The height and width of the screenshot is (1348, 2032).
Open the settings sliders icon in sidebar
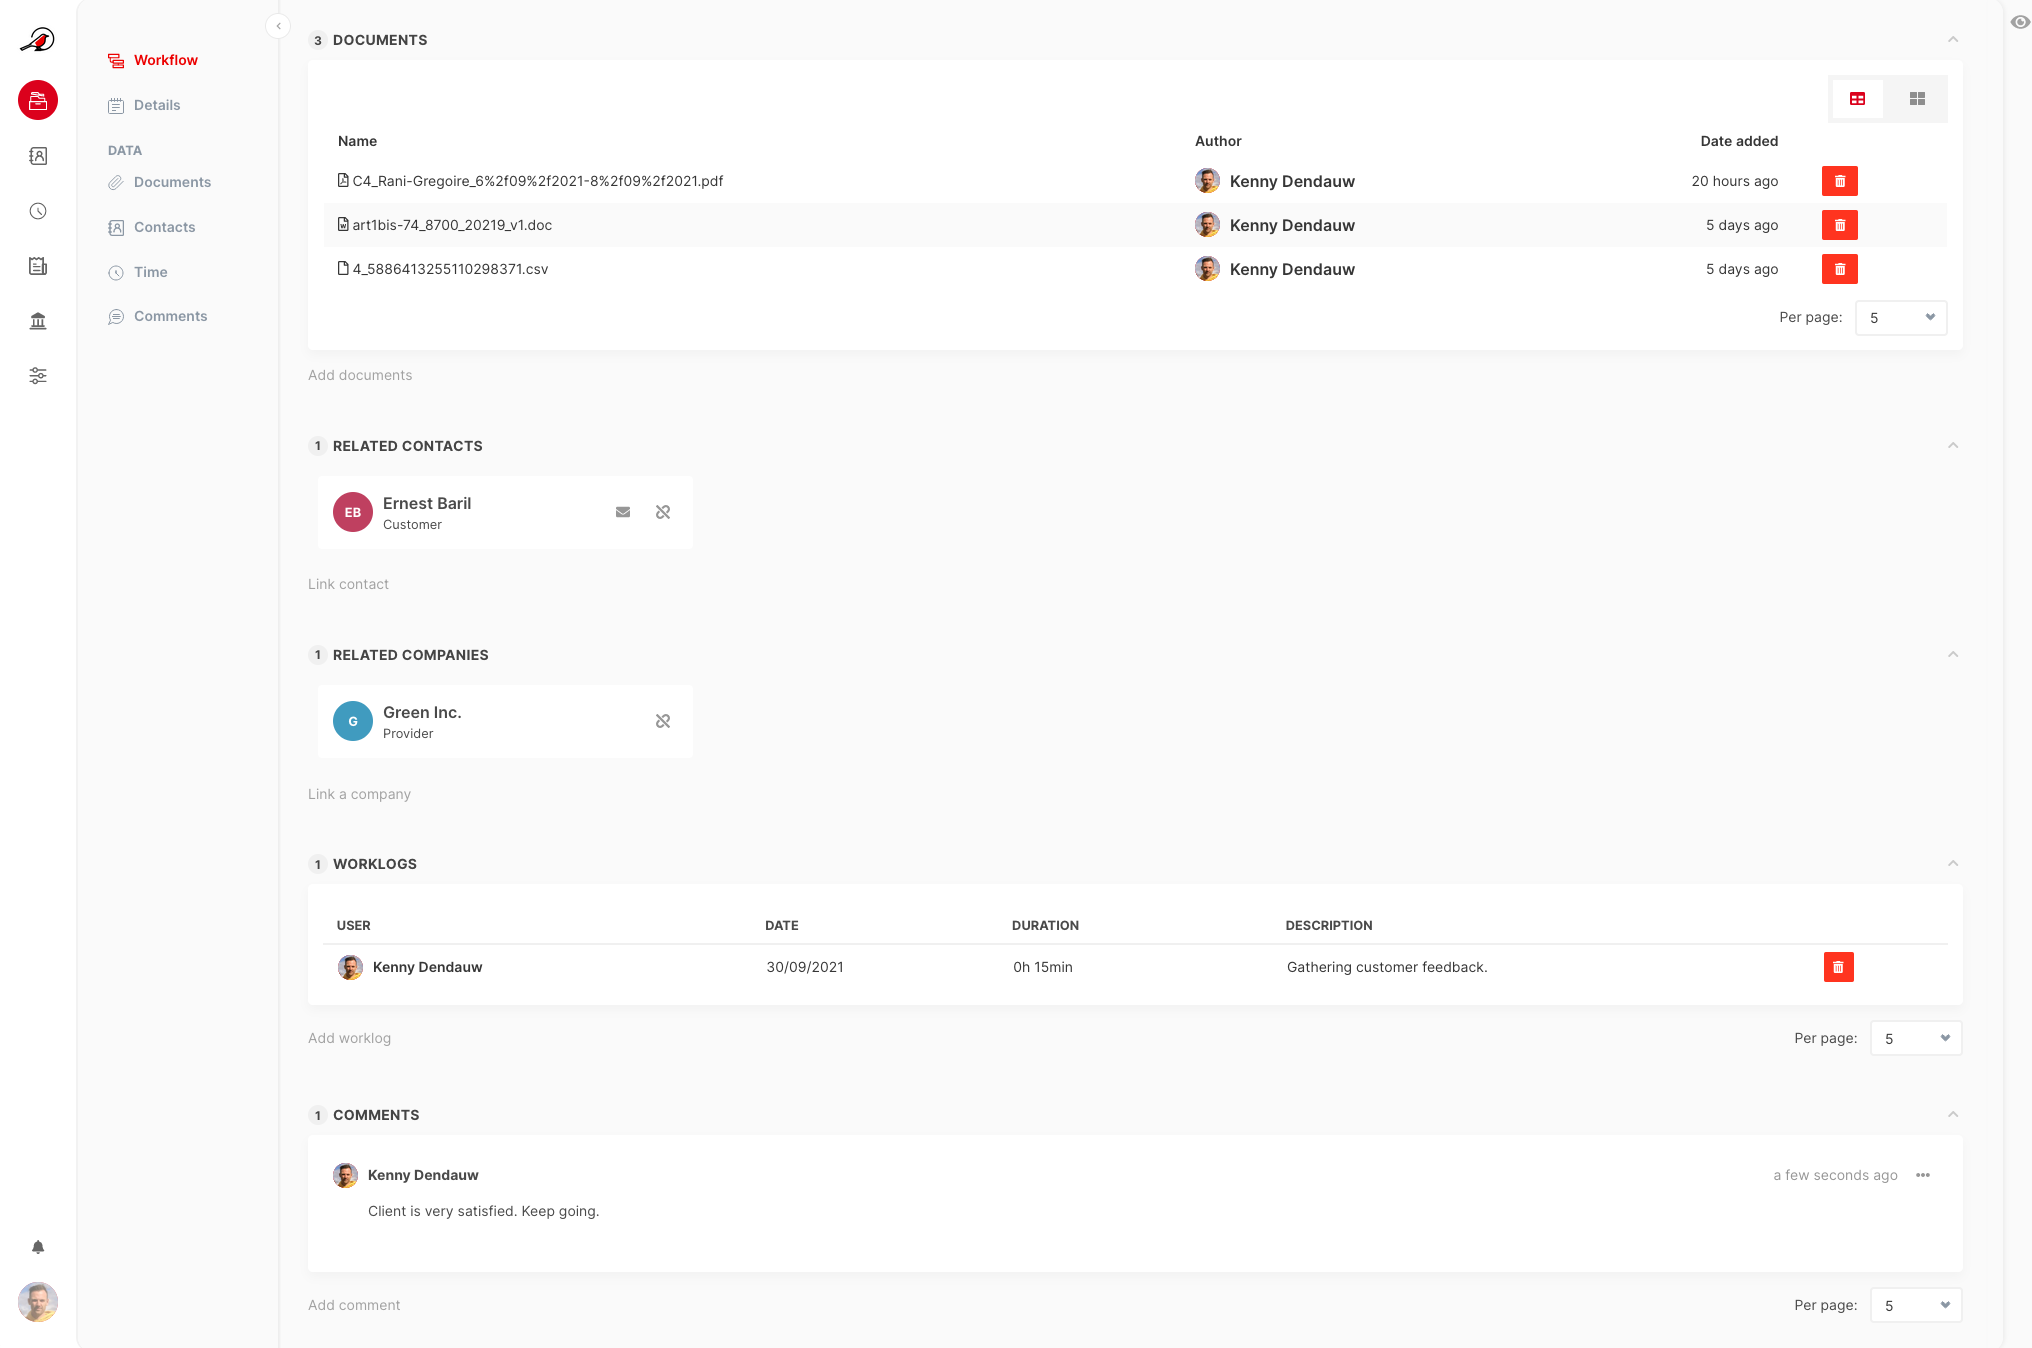tap(38, 376)
